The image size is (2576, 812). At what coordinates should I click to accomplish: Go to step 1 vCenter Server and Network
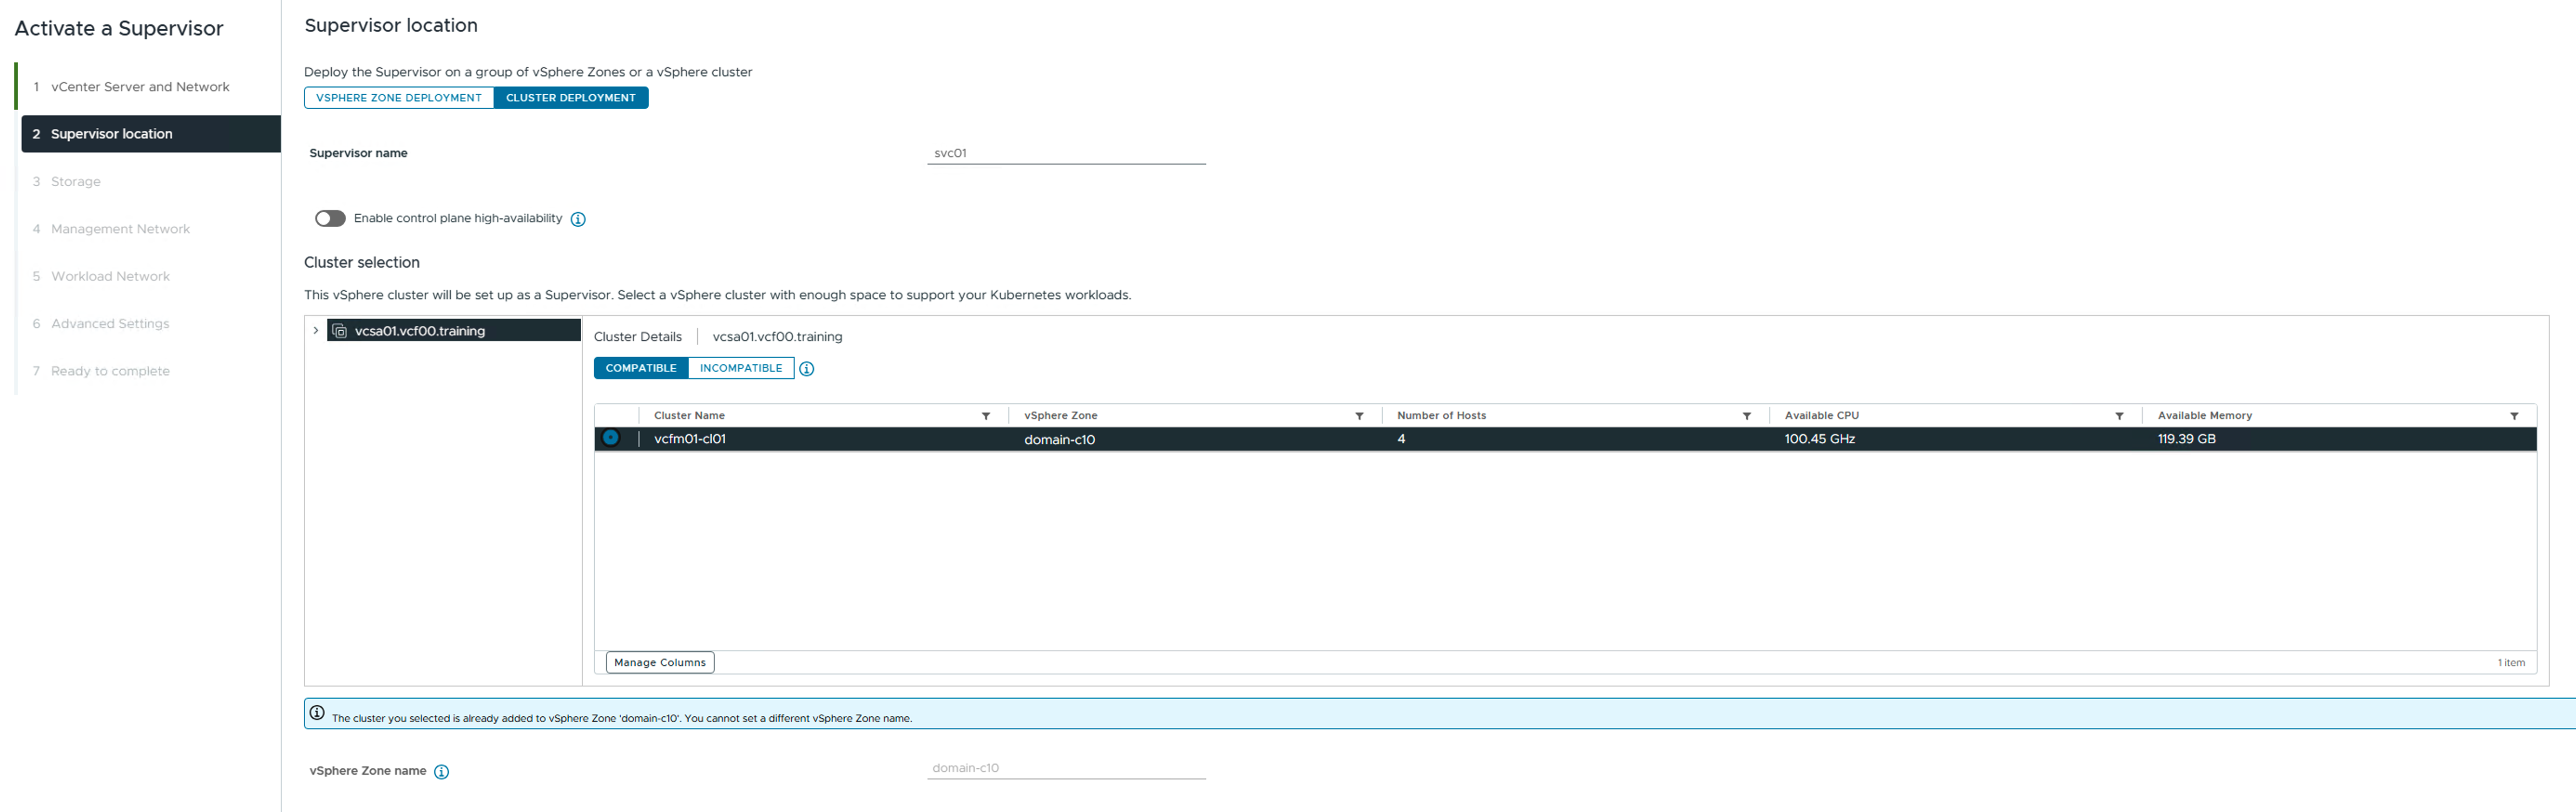[x=140, y=87]
